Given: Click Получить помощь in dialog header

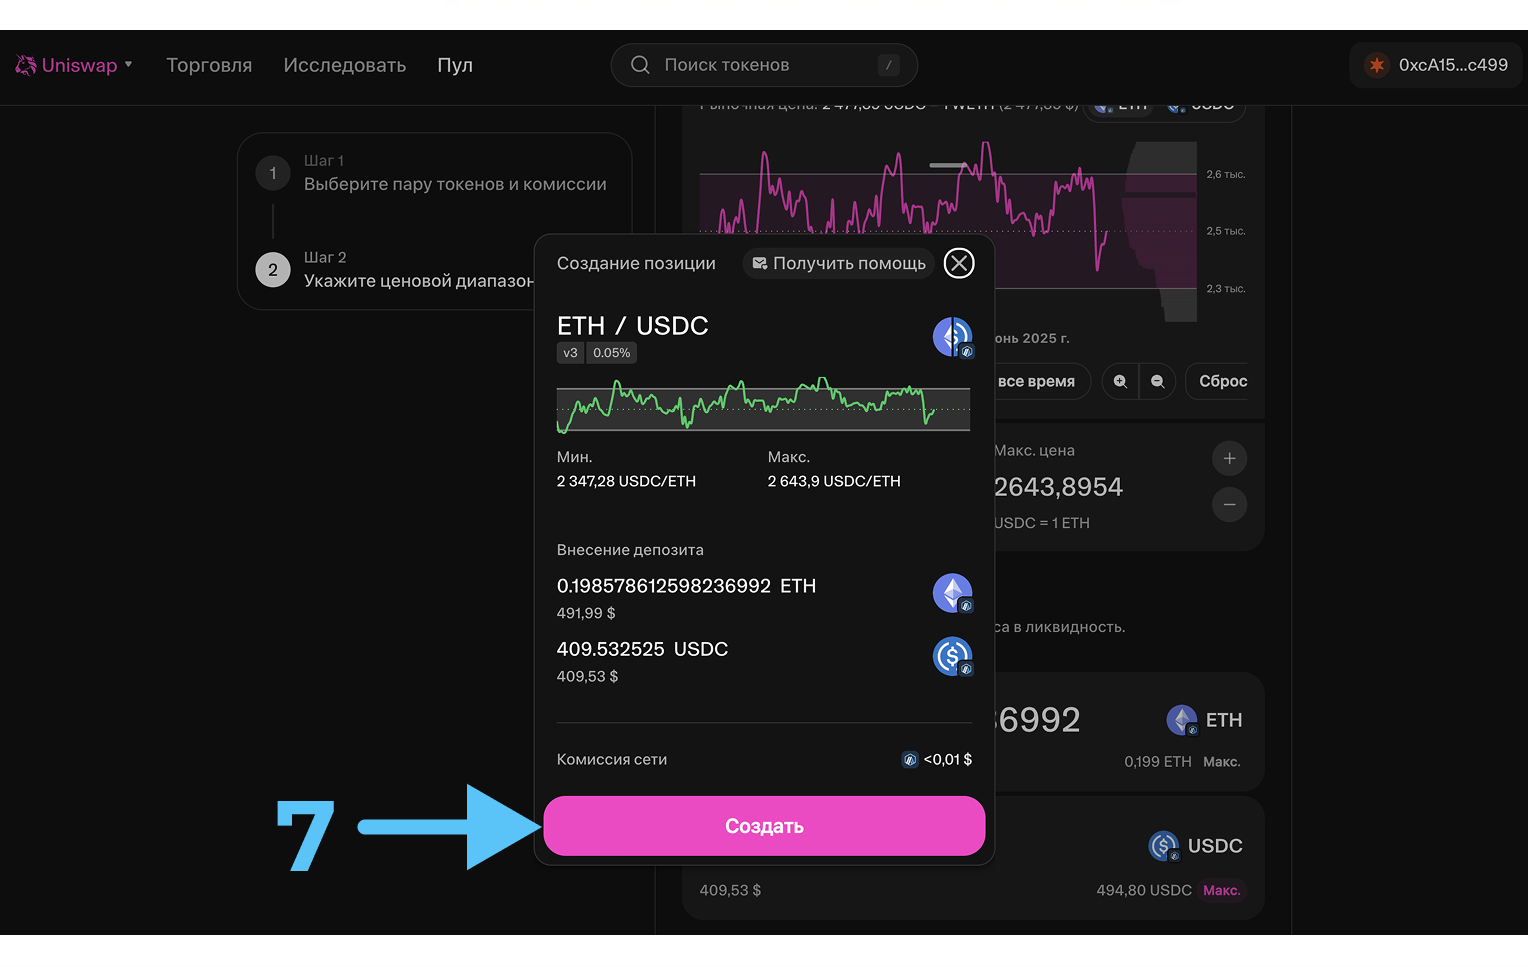Looking at the screenshot, I should [839, 263].
